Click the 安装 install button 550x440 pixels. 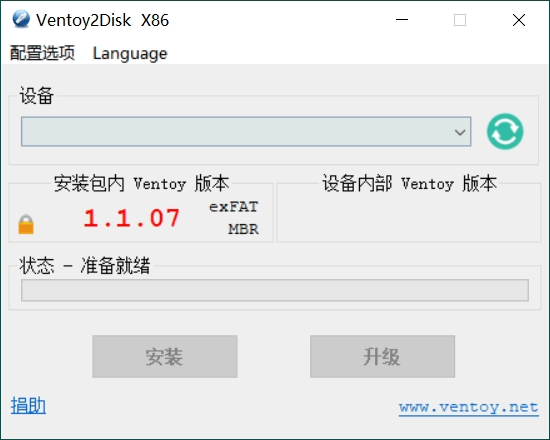(165, 356)
